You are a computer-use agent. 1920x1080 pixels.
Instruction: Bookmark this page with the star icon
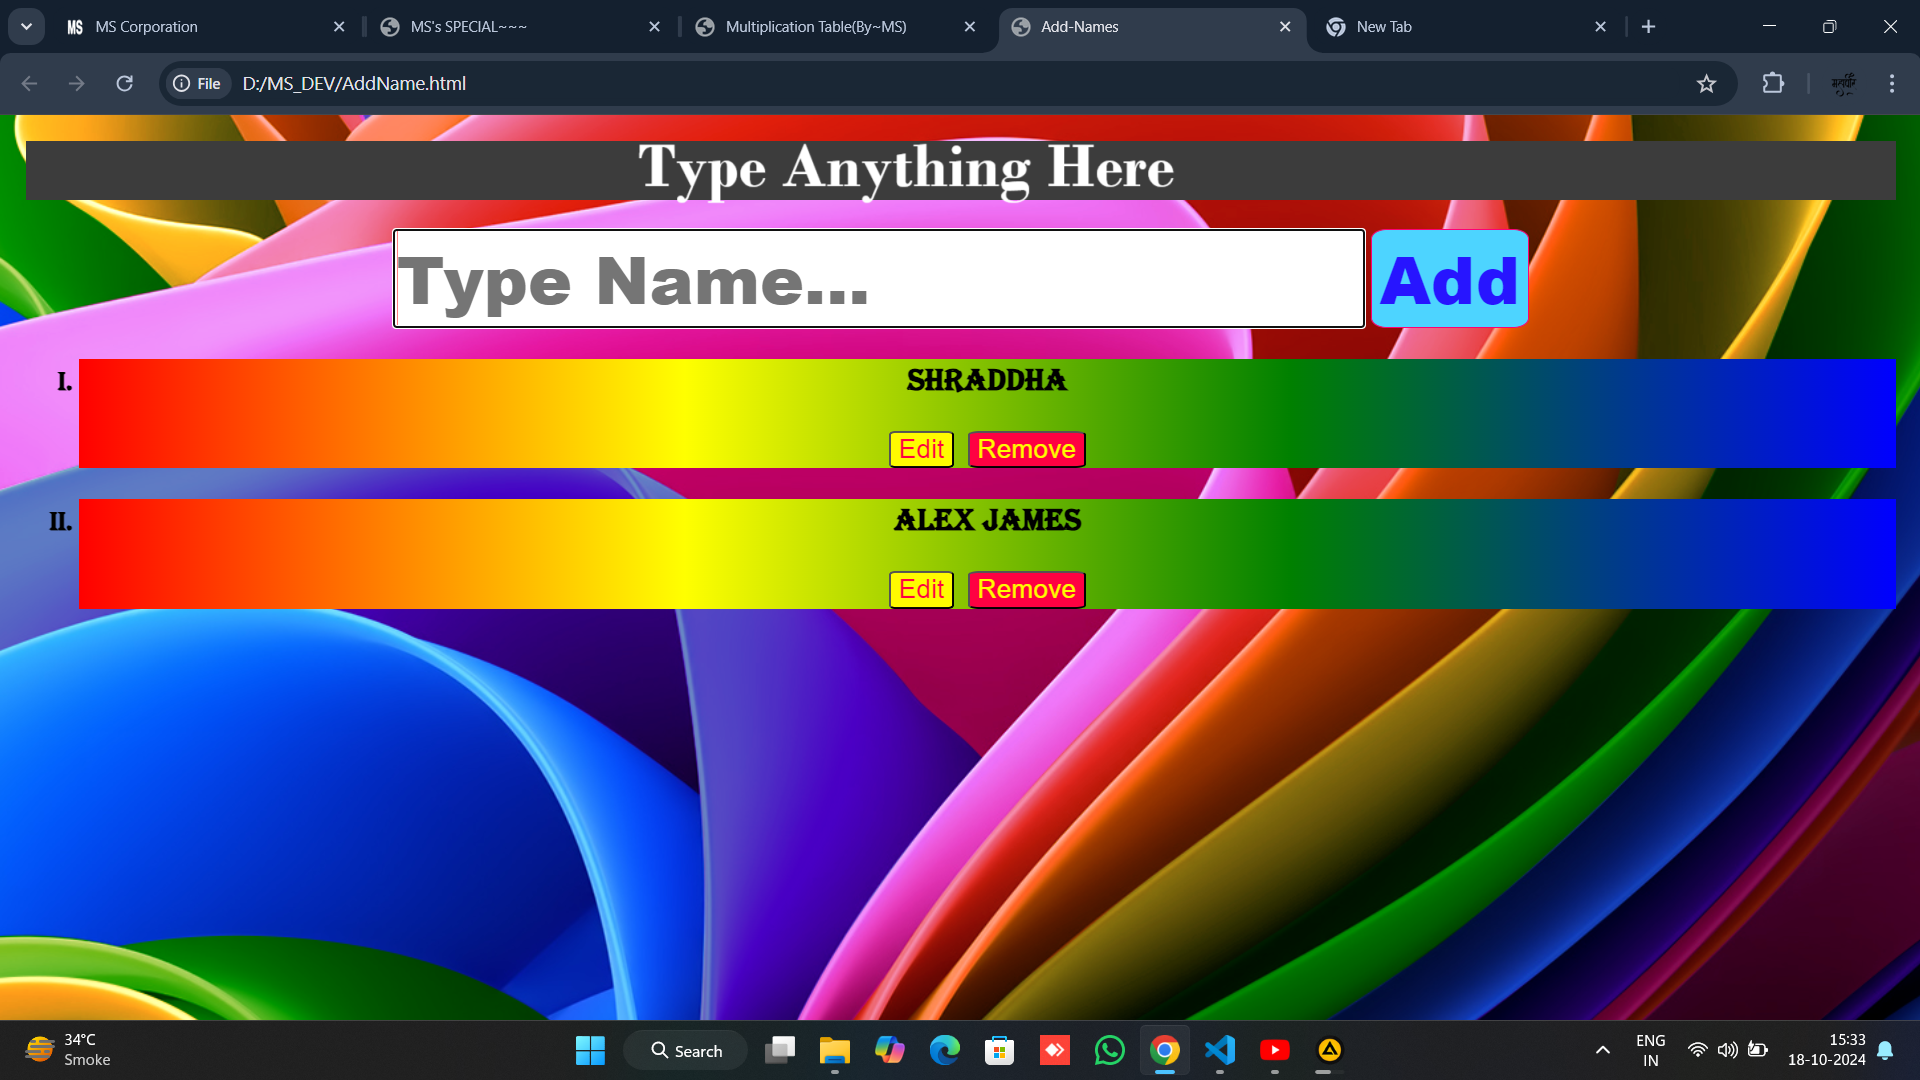point(1706,84)
